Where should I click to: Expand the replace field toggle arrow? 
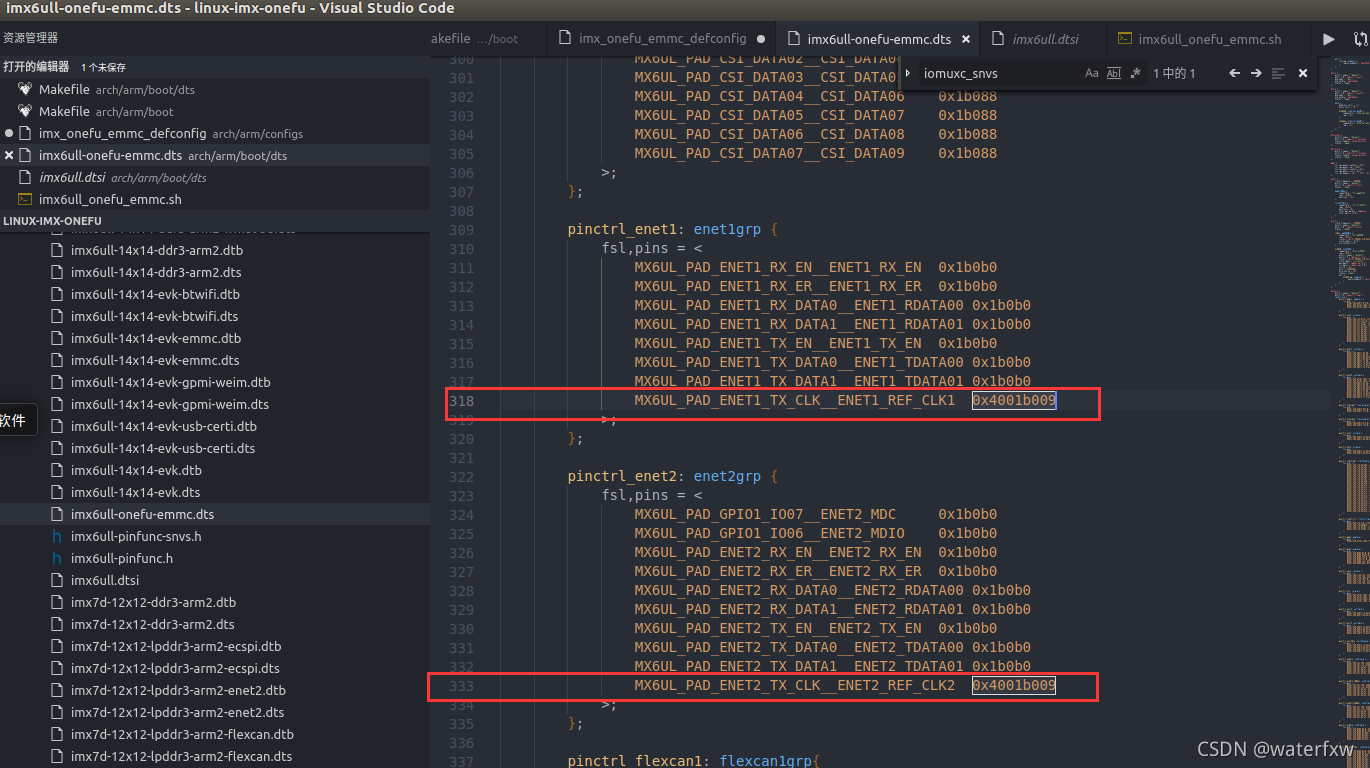click(908, 73)
